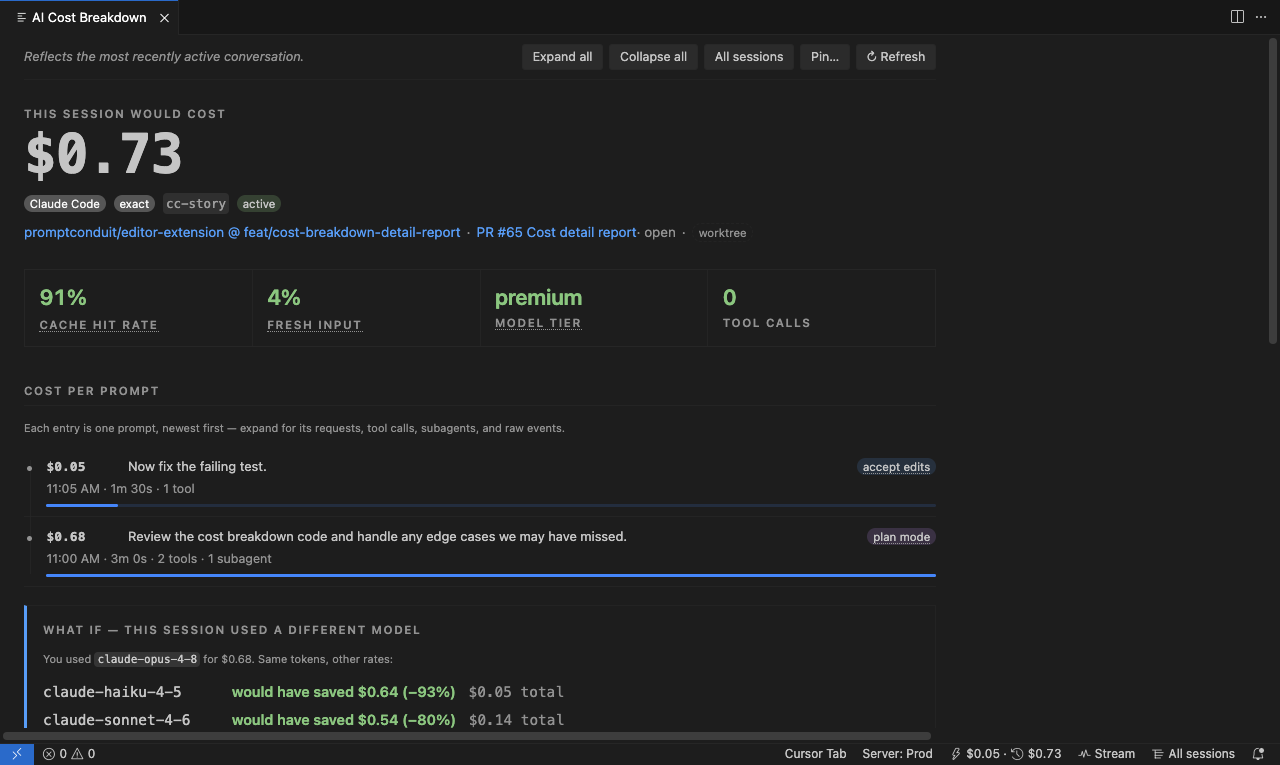
Task: Close the AI Cost Breakdown tab
Action: 164,18
